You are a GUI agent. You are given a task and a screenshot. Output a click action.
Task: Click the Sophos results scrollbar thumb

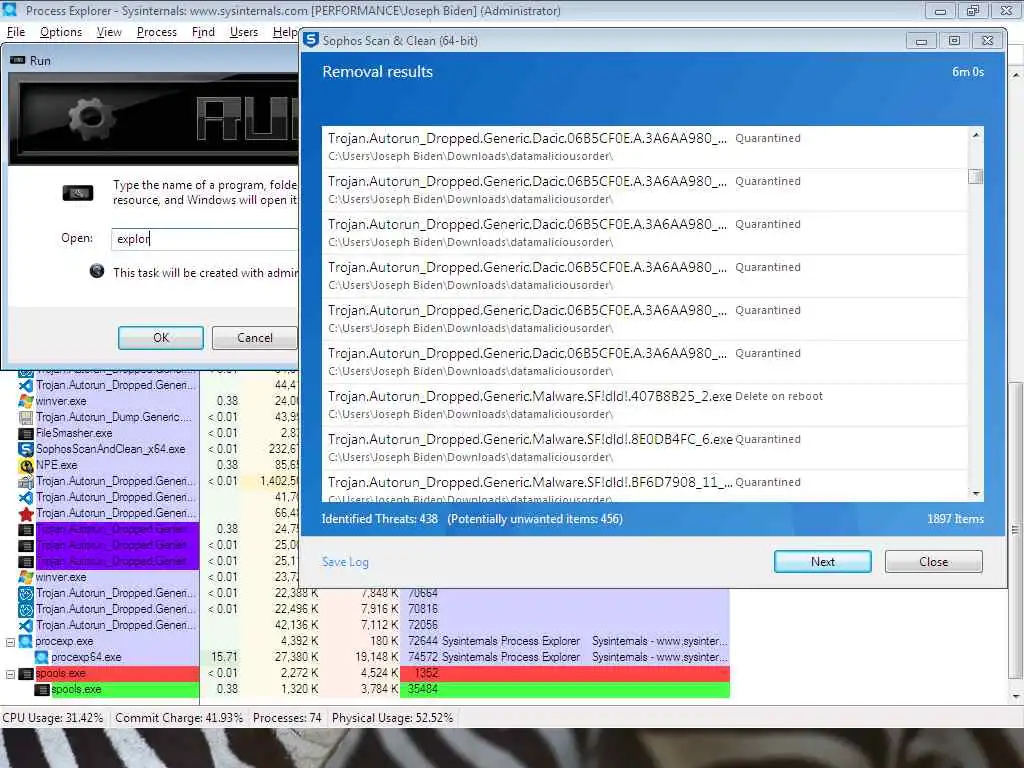tap(976, 176)
